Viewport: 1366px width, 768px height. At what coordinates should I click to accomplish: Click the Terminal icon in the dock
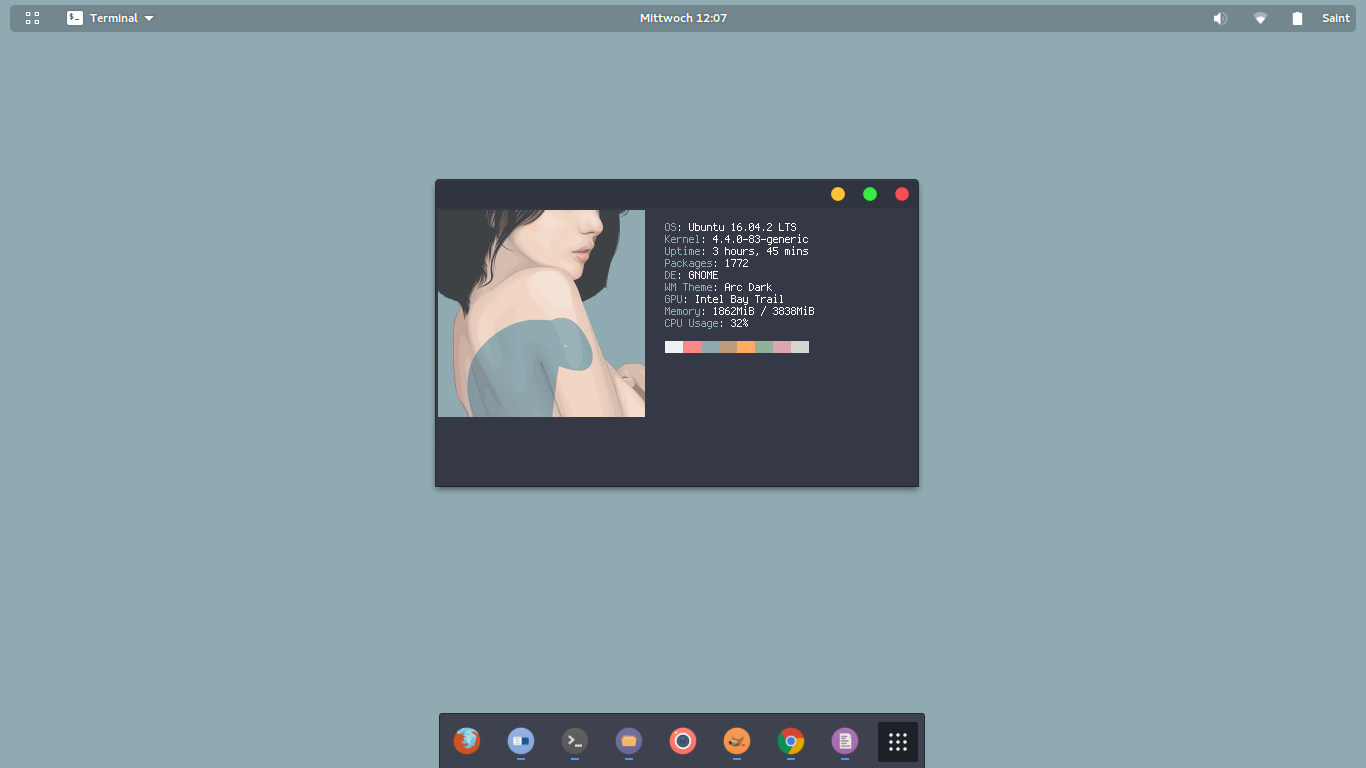[575, 741]
